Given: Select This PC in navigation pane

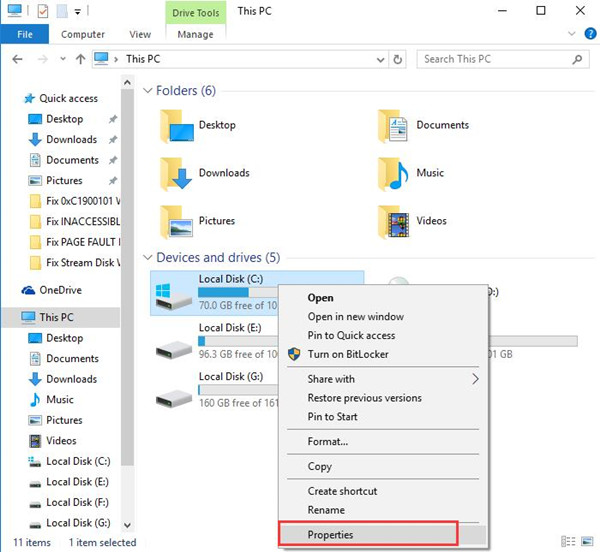Looking at the screenshot, I should [x=56, y=318].
